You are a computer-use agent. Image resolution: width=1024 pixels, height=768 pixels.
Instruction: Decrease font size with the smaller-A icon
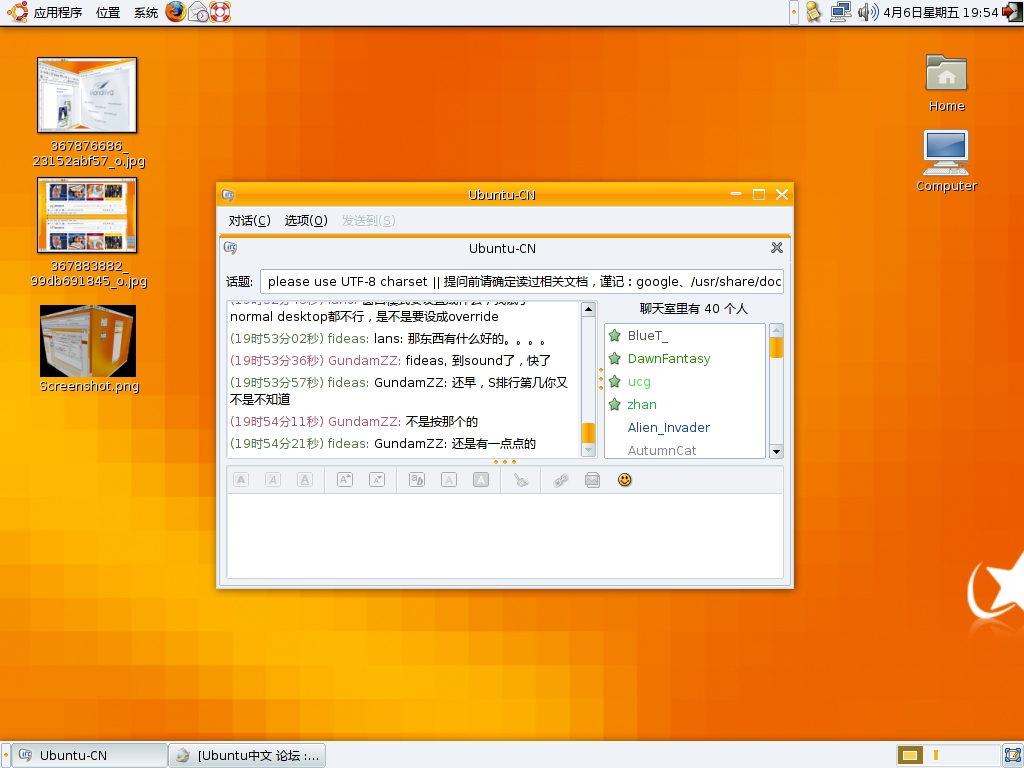[x=377, y=480]
